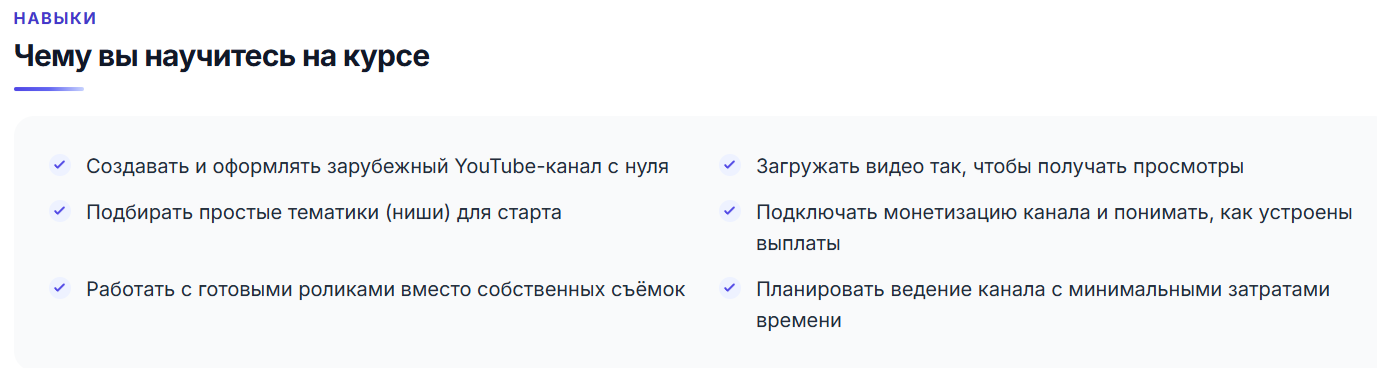Click the 'НАВЫКИ' section label
This screenshot has height=368, width=1377.
[55, 19]
